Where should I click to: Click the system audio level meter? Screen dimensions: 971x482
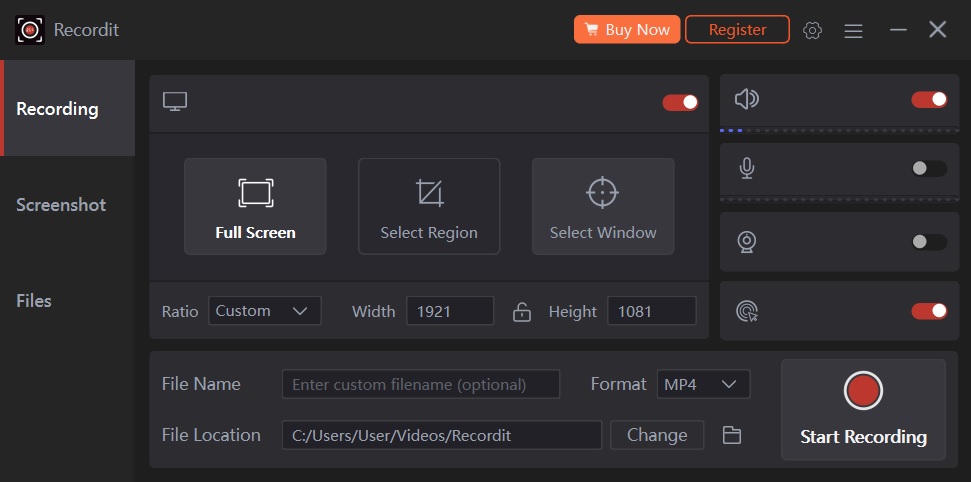(833, 130)
